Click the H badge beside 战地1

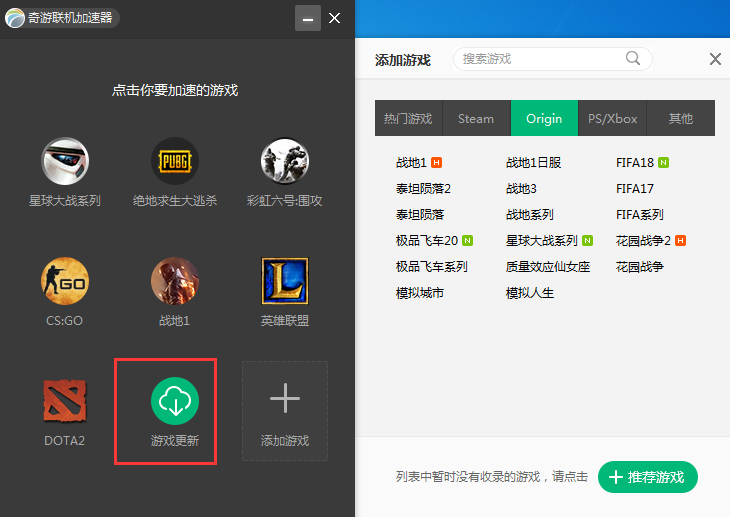point(436,163)
